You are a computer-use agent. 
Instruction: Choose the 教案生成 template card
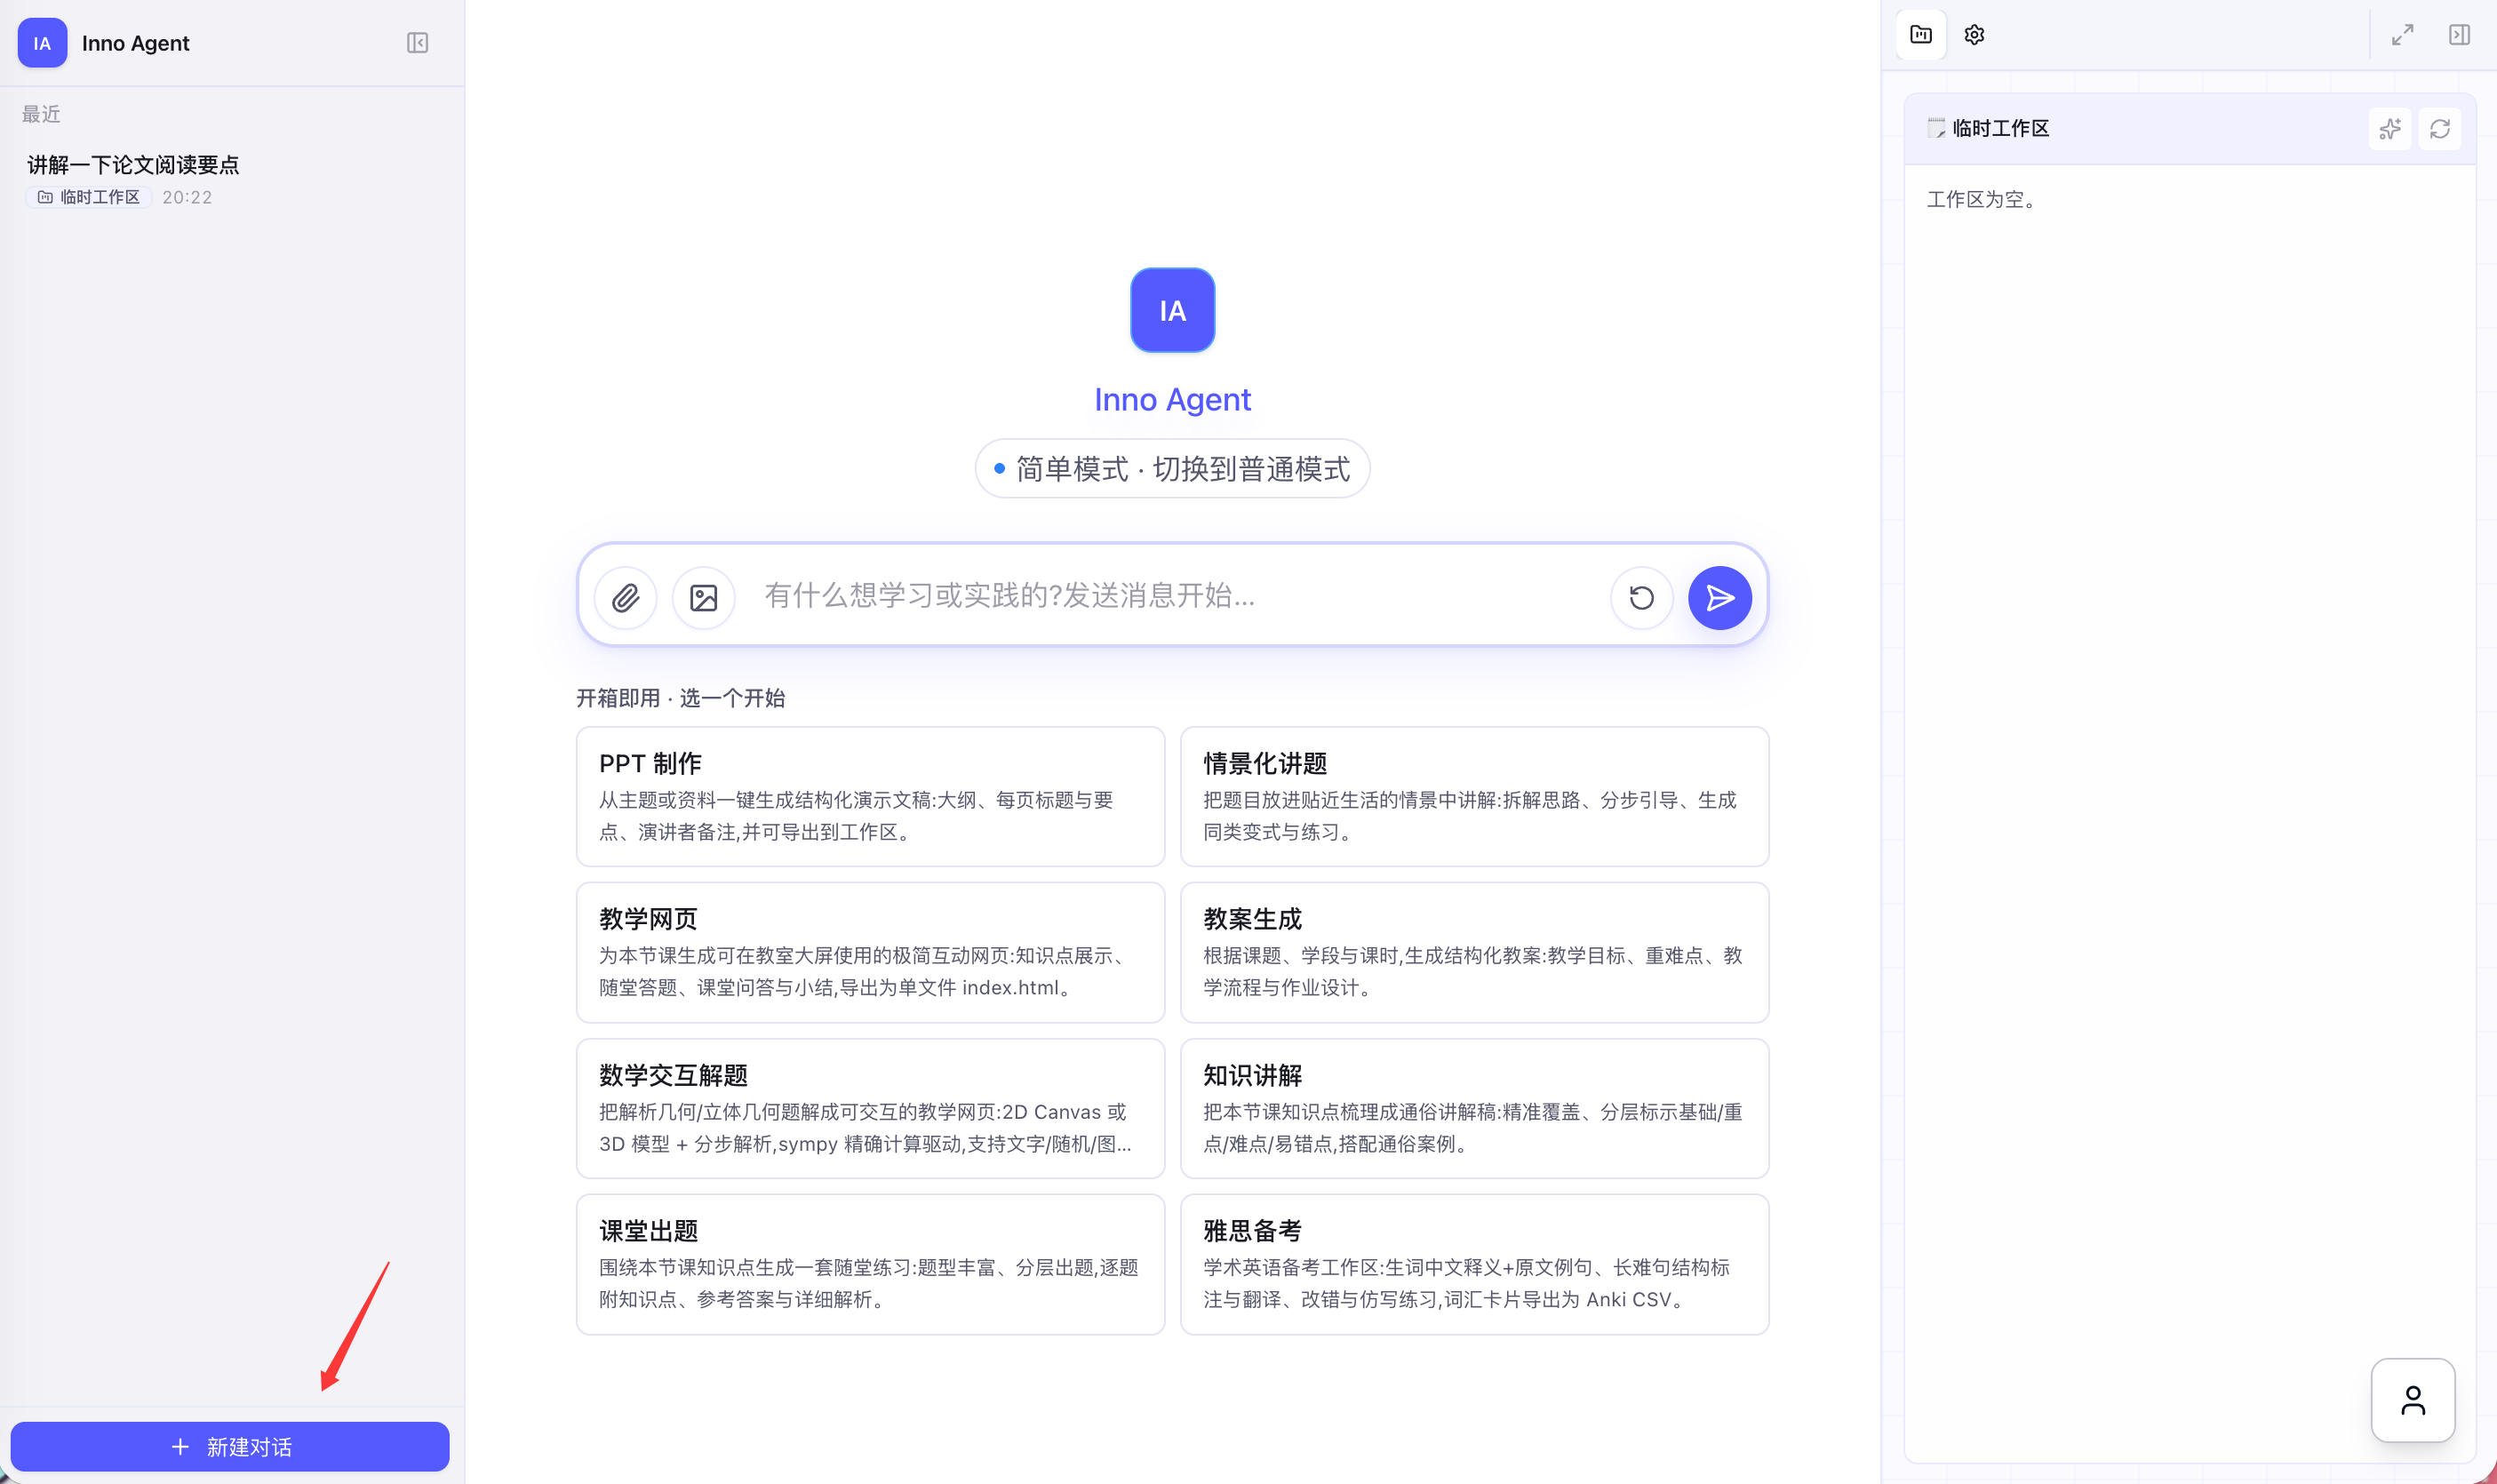tap(1474, 952)
